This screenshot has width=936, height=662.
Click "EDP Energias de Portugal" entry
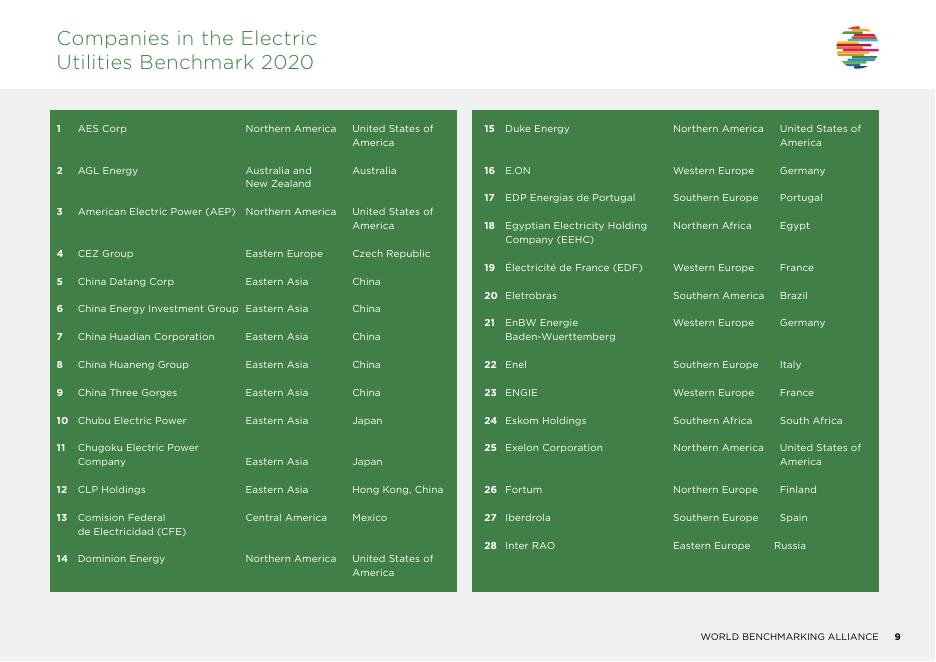(570, 198)
